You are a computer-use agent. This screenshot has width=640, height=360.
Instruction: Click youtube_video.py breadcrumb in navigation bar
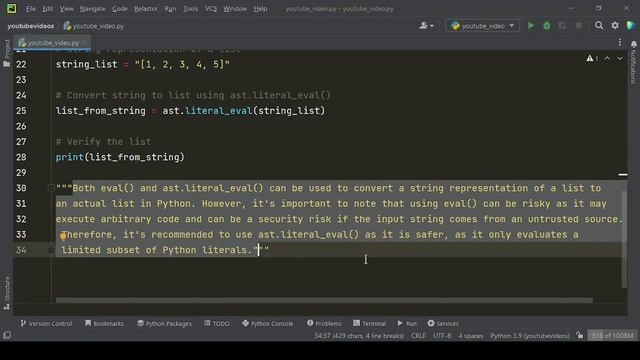[x=94, y=26]
